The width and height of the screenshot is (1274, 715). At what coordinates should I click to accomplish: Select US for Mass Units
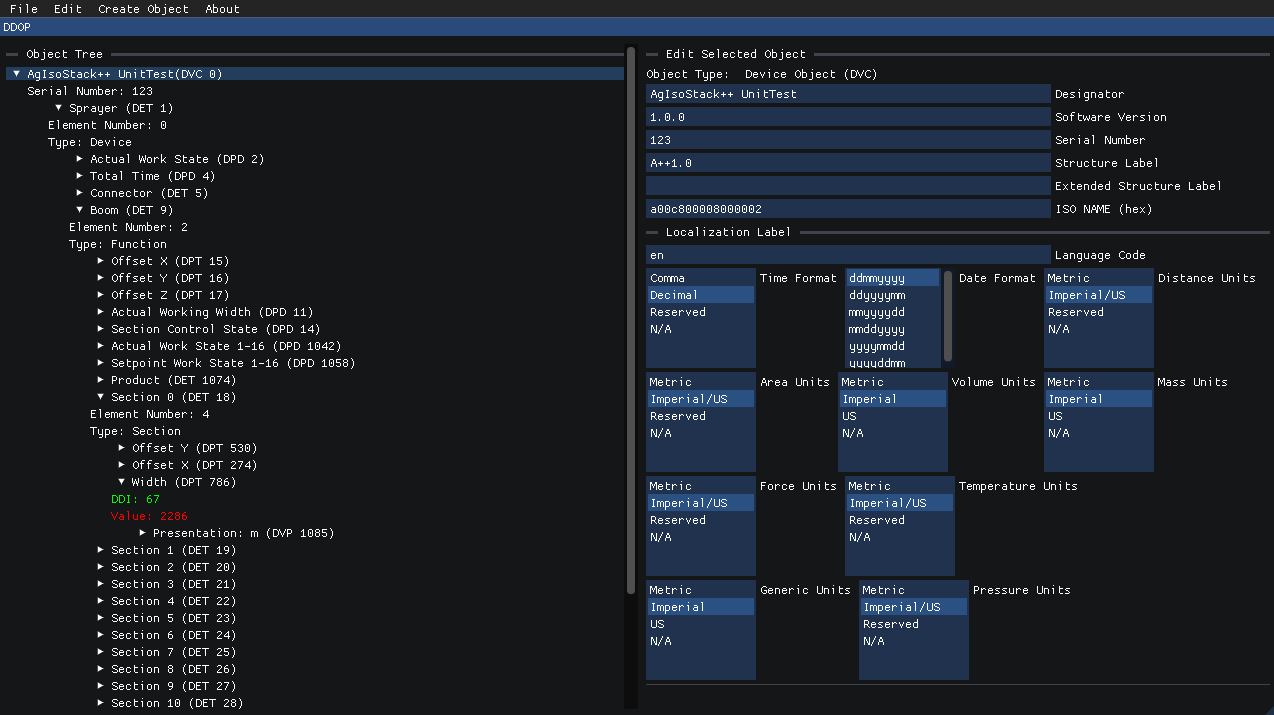(1098, 416)
